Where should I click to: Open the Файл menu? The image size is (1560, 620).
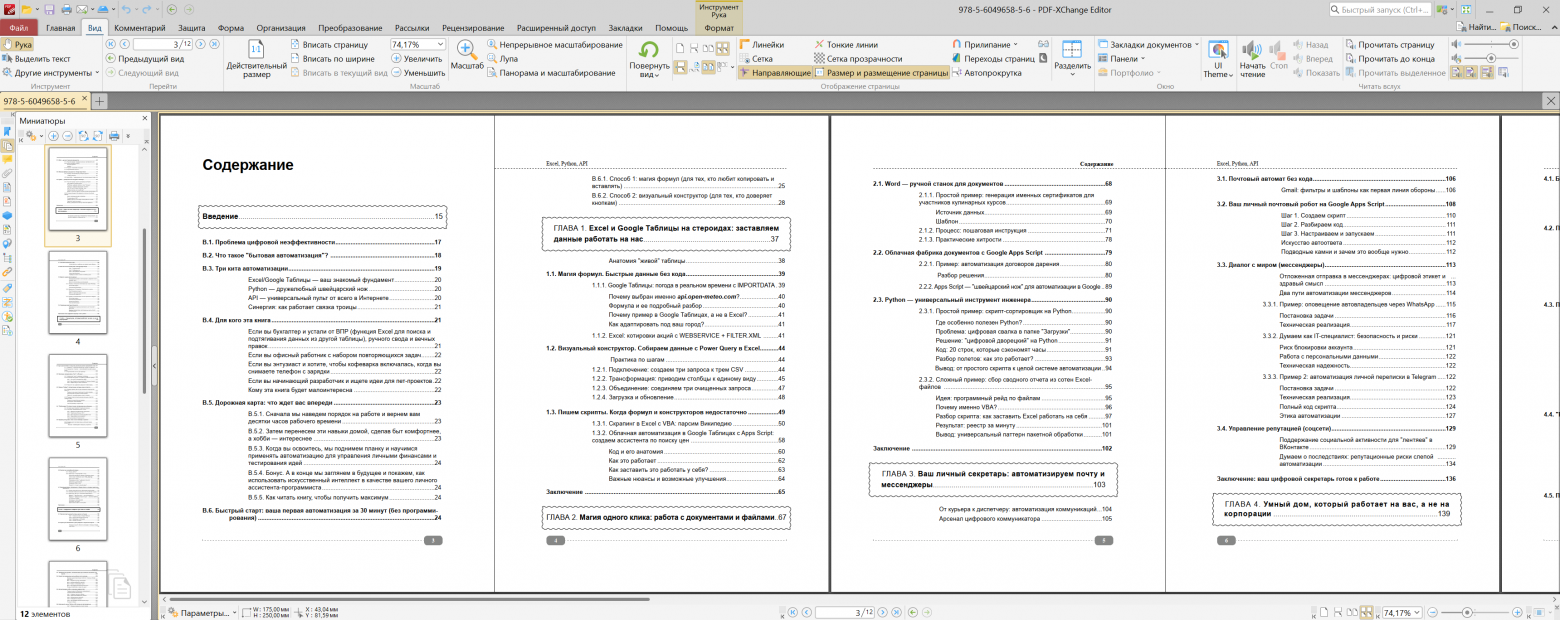tap(19, 28)
